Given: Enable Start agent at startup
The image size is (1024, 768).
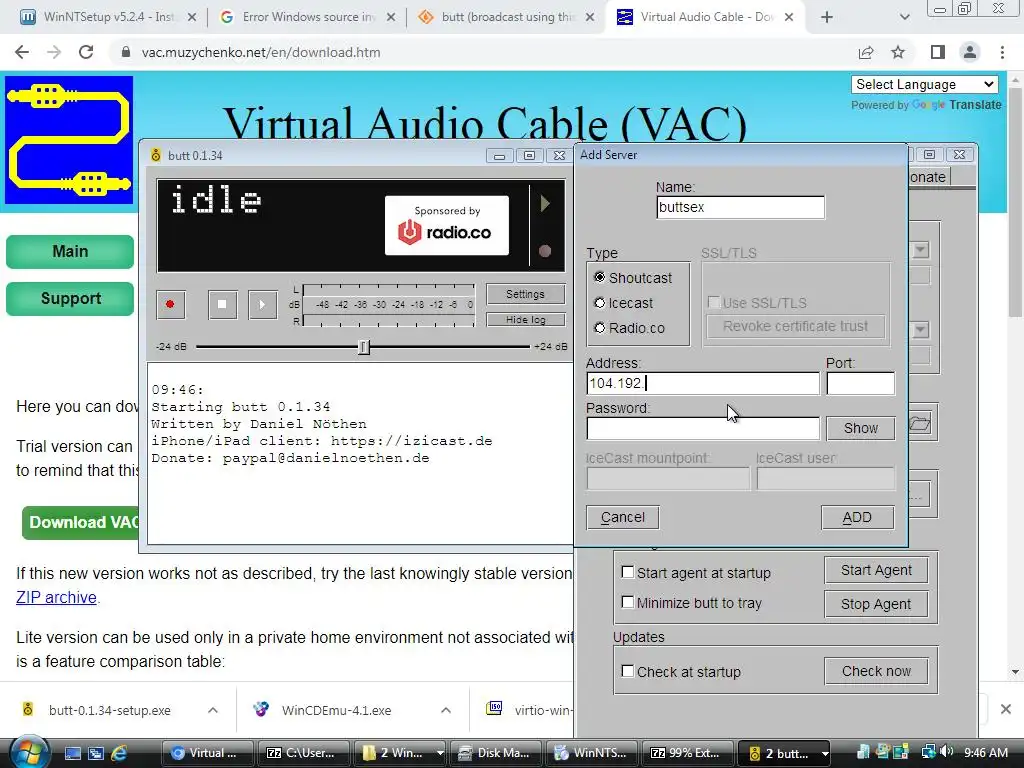Looking at the screenshot, I should 628,572.
